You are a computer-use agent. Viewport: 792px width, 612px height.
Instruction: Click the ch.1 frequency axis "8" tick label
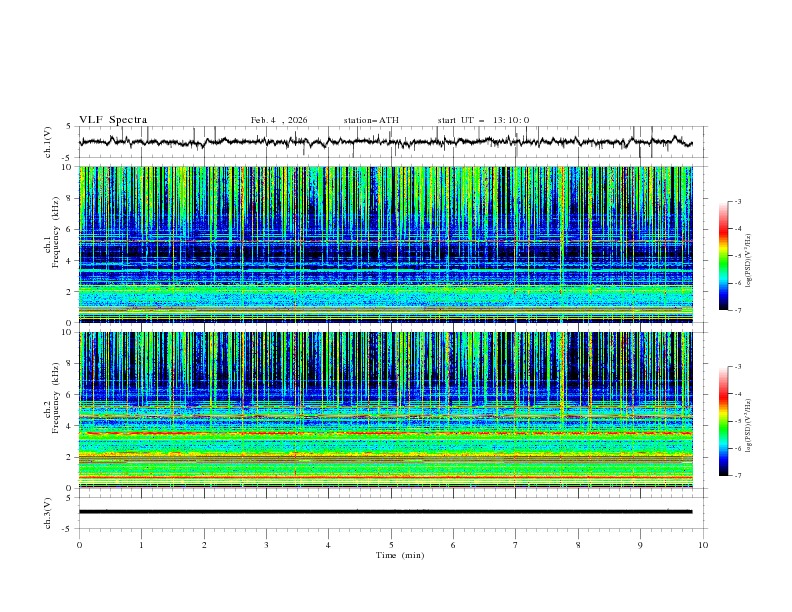click(x=70, y=198)
